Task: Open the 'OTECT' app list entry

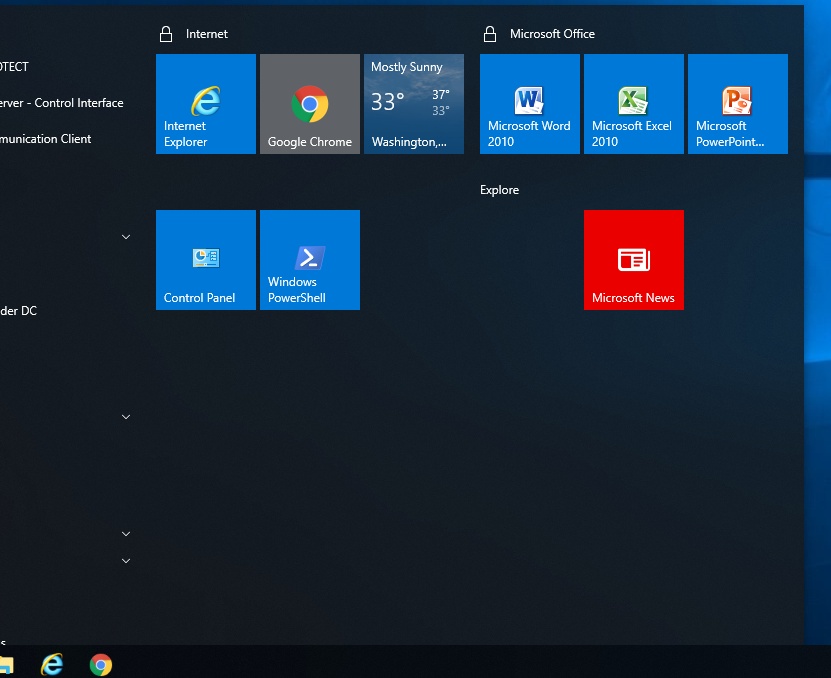Action: pyautogui.click(x=14, y=67)
